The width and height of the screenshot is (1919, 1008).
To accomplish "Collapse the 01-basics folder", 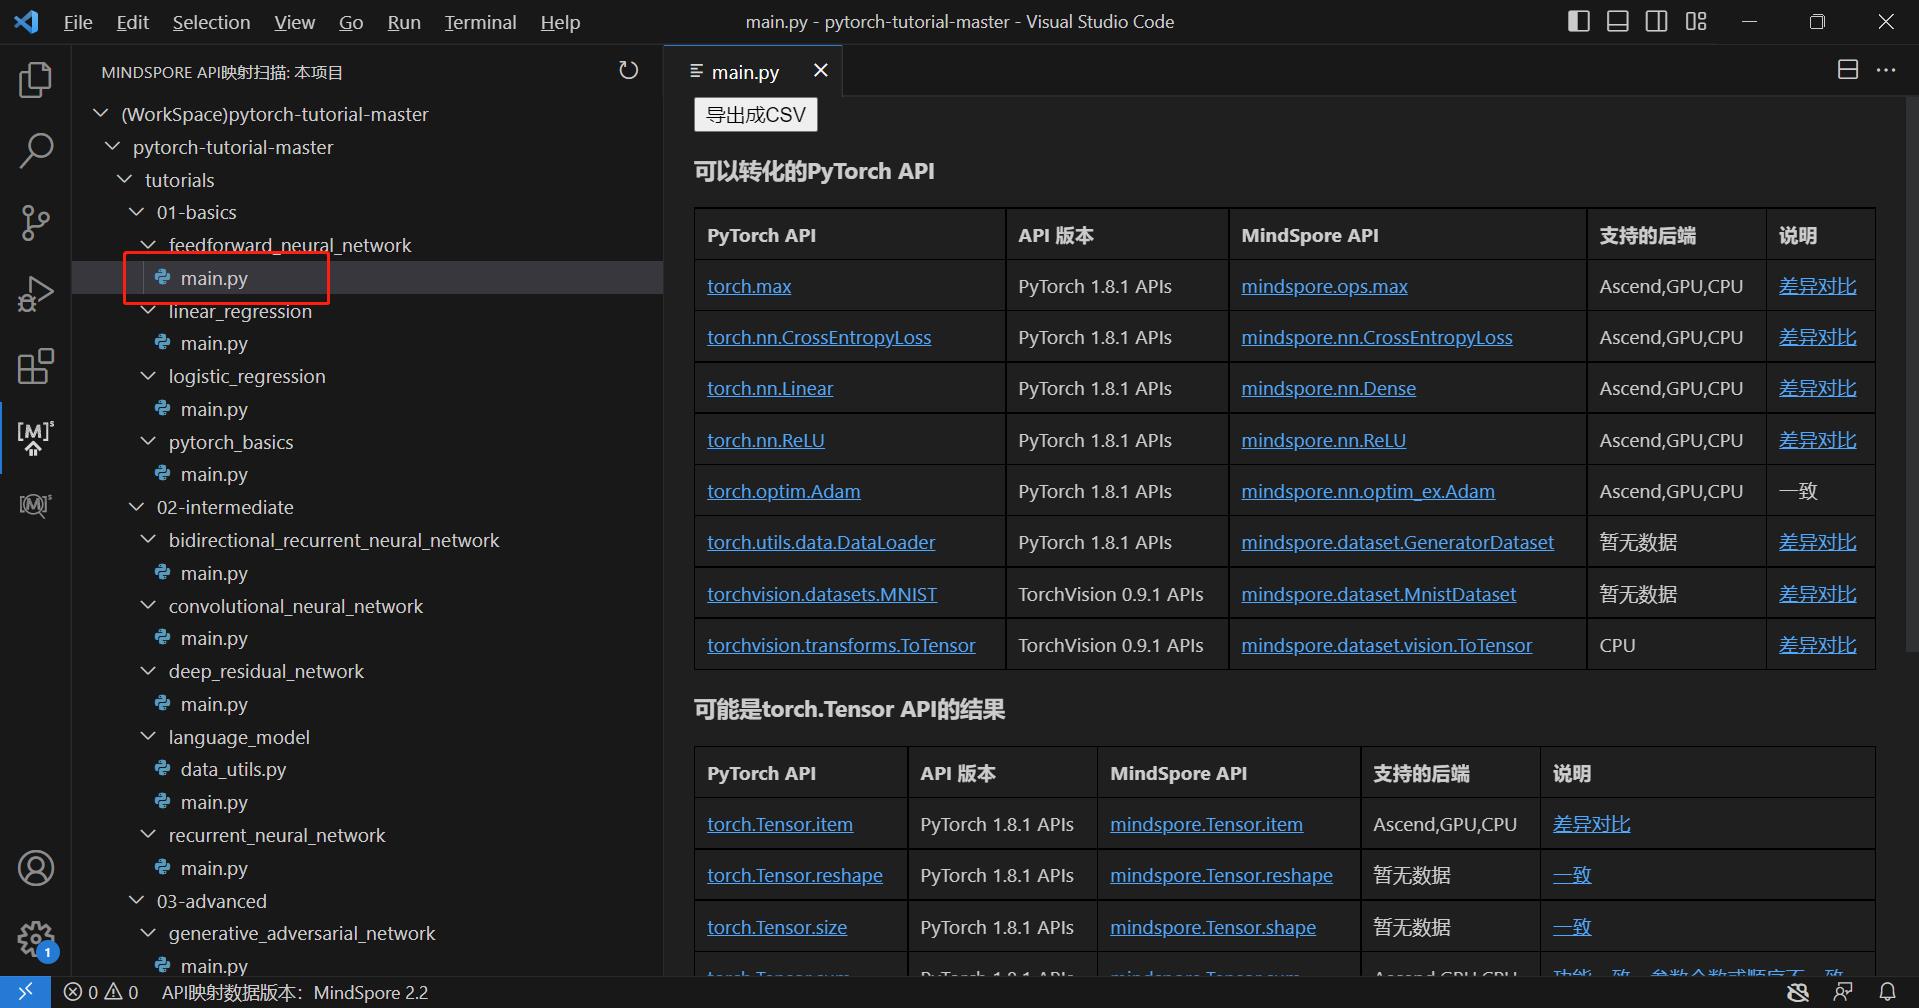I will [x=136, y=212].
